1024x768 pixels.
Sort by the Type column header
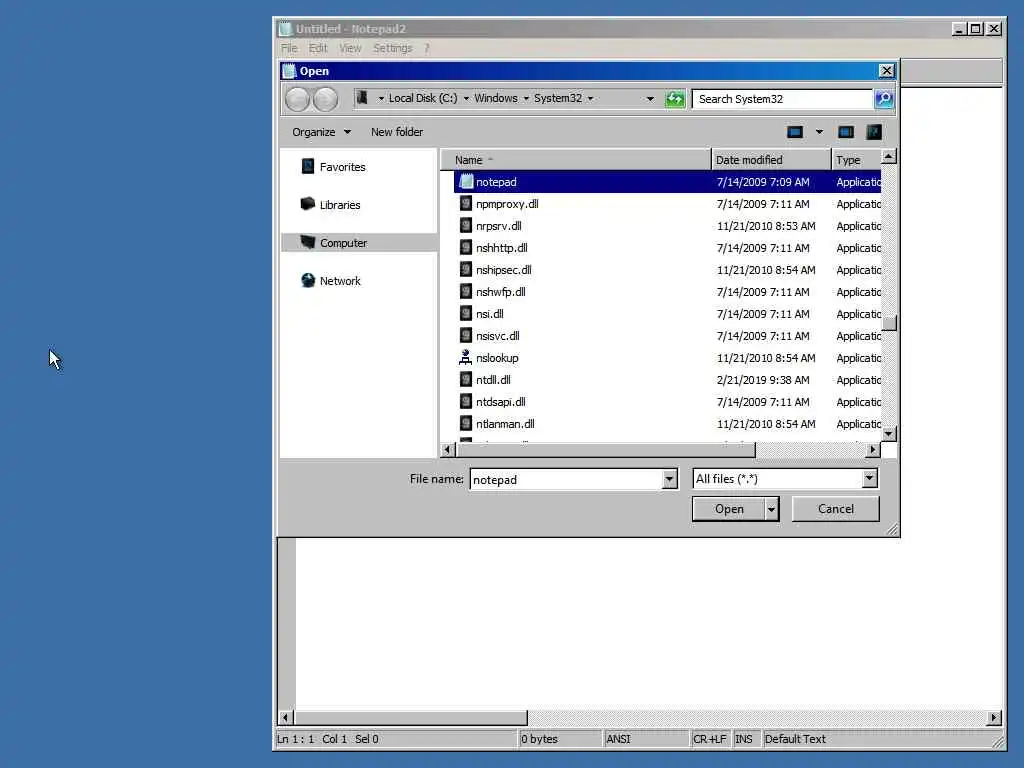(x=857, y=160)
